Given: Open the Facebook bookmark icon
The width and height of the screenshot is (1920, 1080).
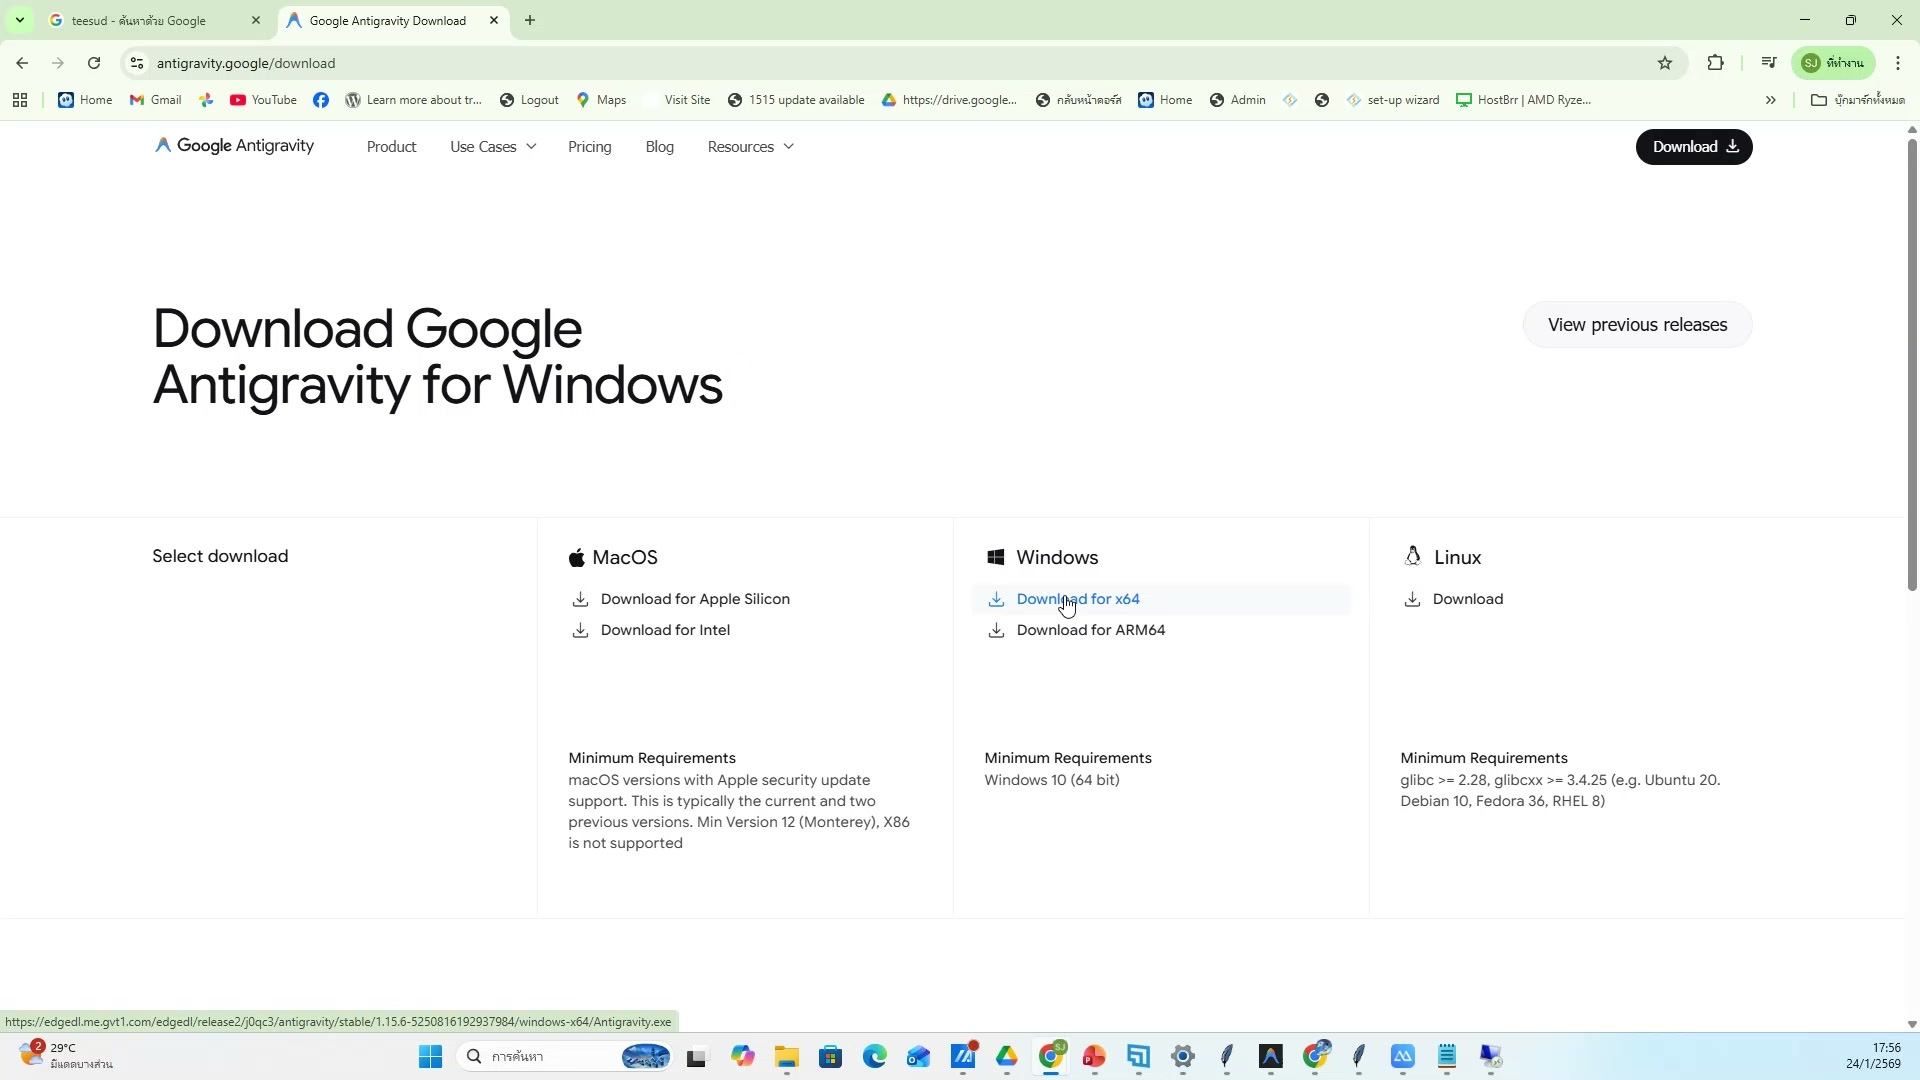Looking at the screenshot, I should [x=321, y=100].
